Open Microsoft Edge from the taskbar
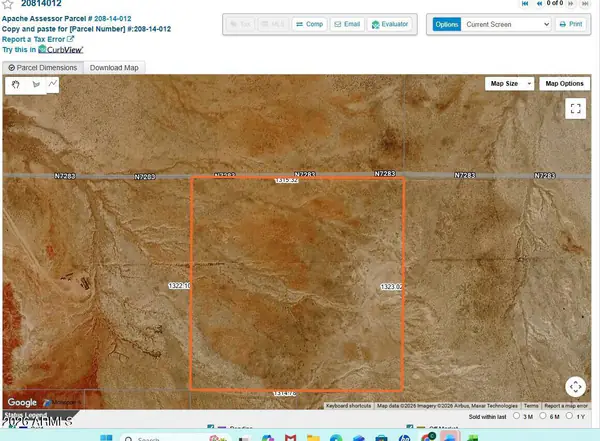Screen dimensions: 600x441 (x=336, y=438)
